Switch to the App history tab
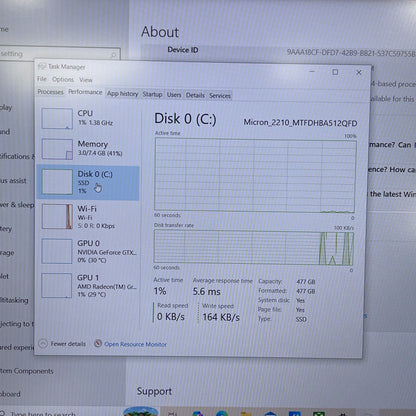This screenshot has height=416, width=416. click(122, 94)
